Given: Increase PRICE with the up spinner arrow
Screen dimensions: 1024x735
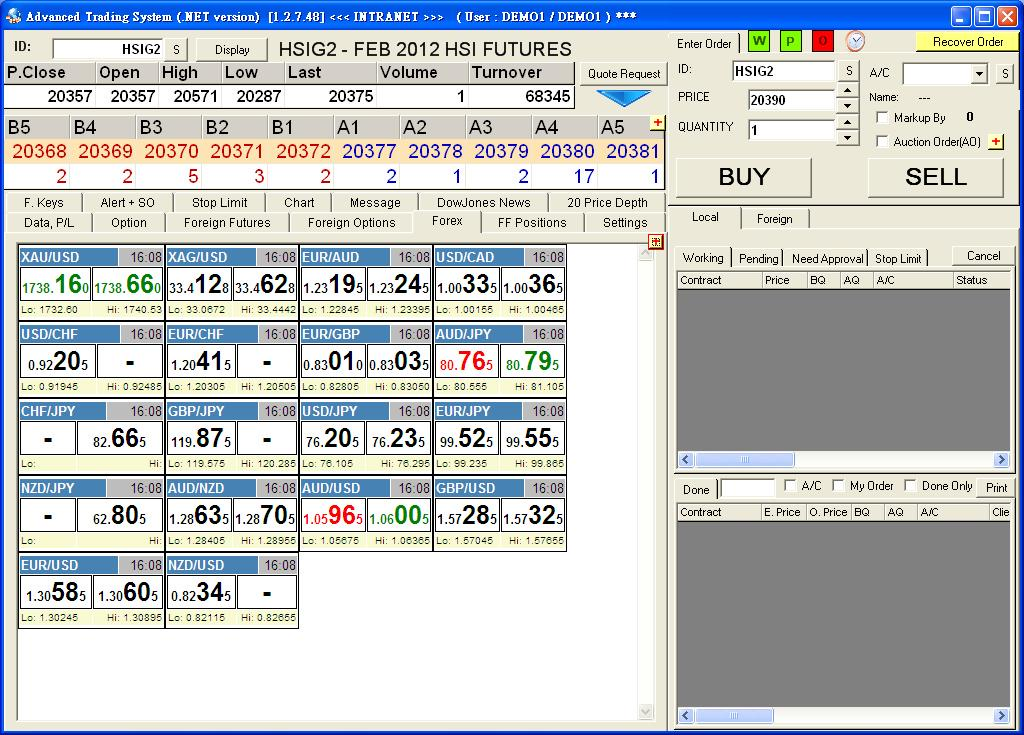Looking at the screenshot, I should (x=847, y=92).
